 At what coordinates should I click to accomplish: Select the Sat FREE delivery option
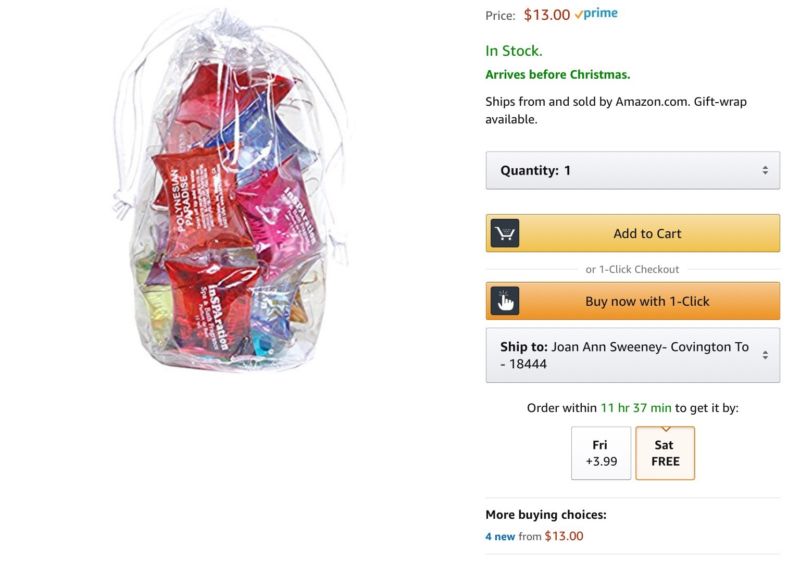[x=665, y=453]
